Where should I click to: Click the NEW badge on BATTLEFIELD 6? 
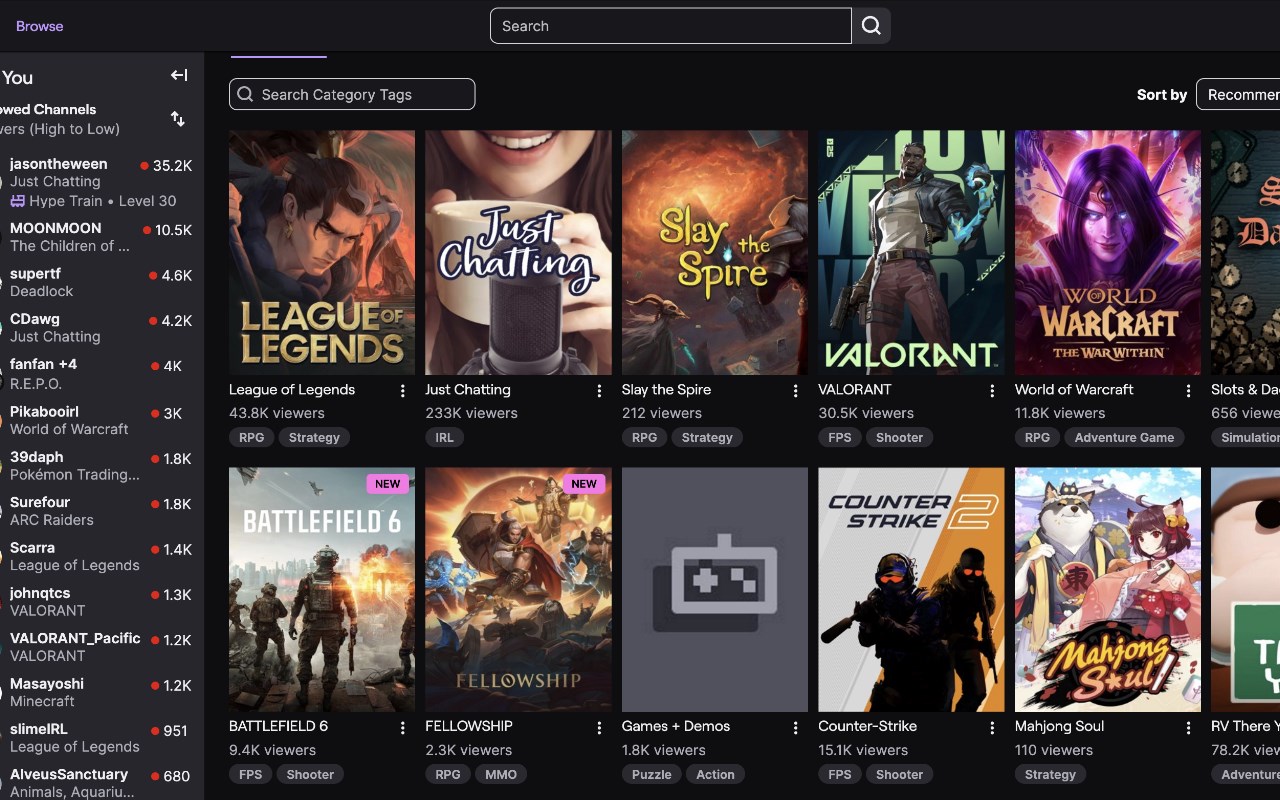(x=388, y=484)
